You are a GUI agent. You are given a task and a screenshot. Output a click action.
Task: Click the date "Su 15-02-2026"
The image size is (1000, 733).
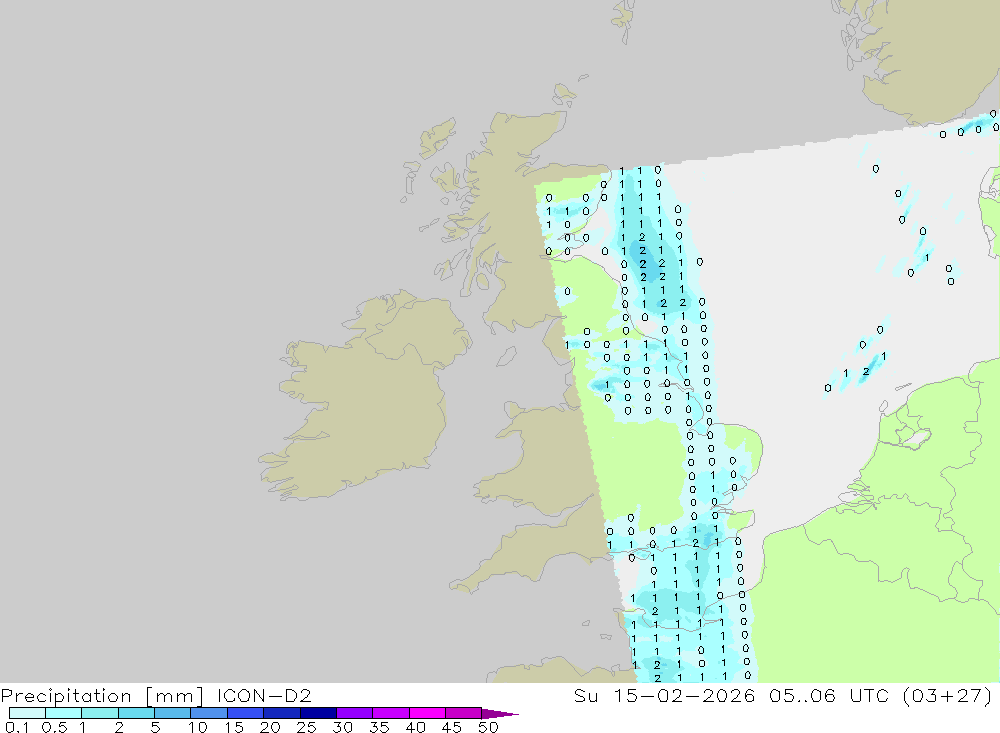pyautogui.click(x=665, y=695)
